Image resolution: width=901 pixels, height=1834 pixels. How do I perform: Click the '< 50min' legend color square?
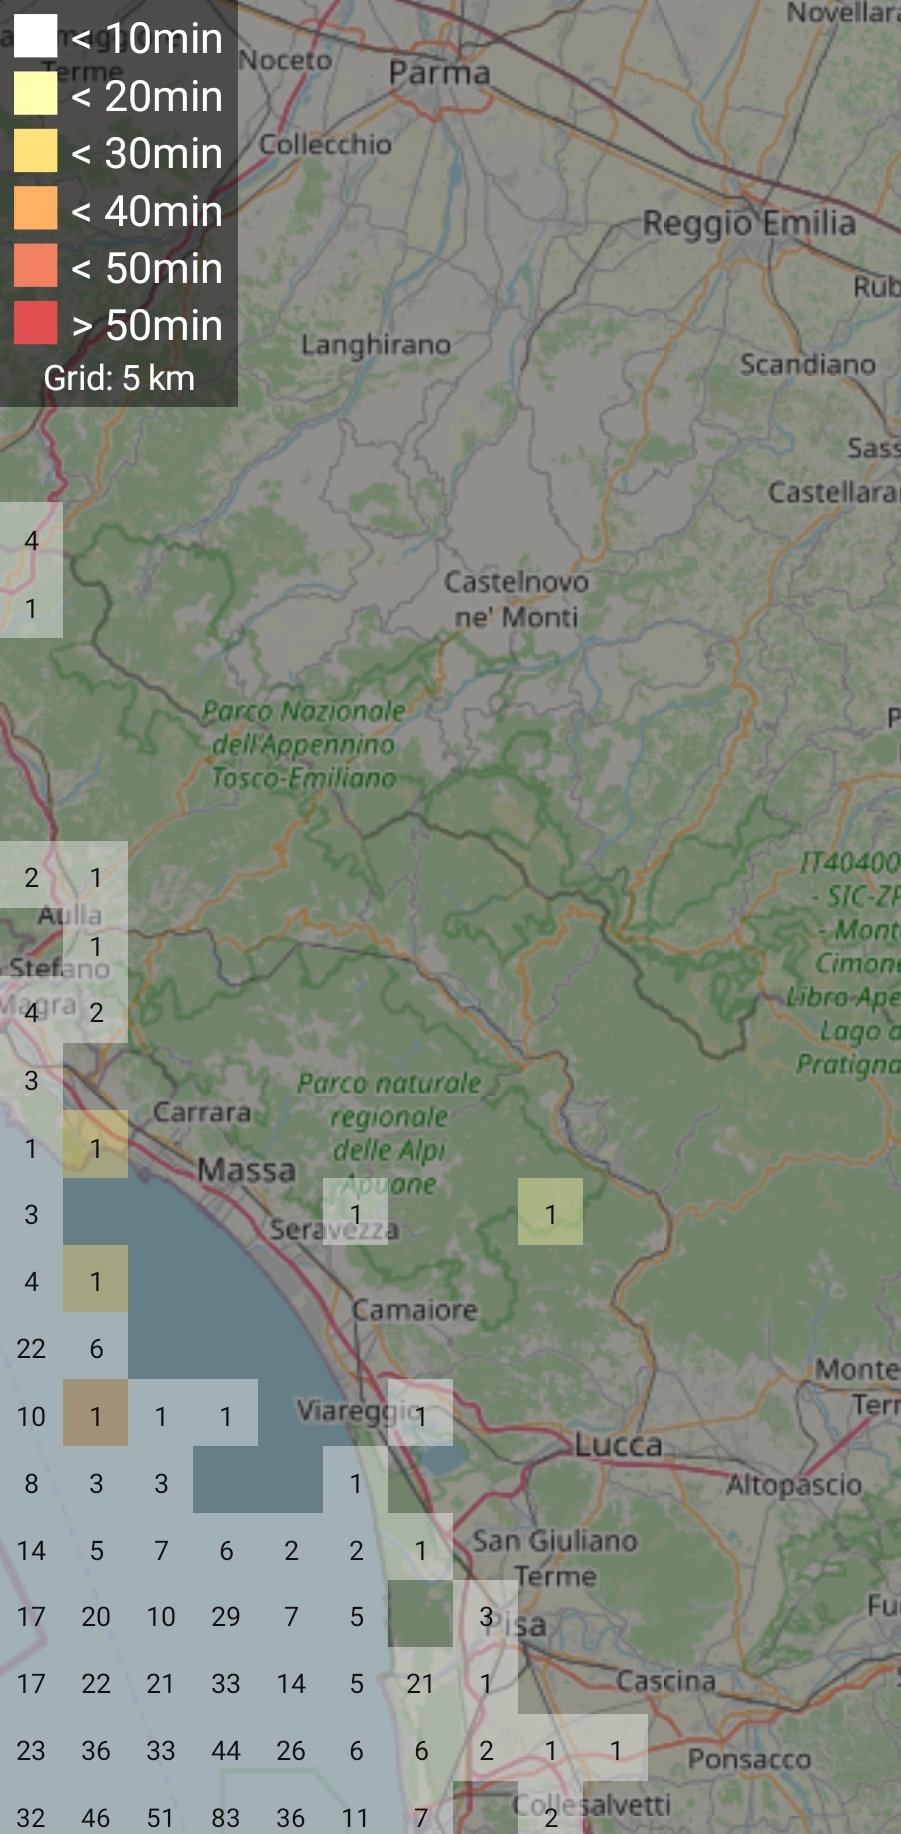click(x=35, y=267)
